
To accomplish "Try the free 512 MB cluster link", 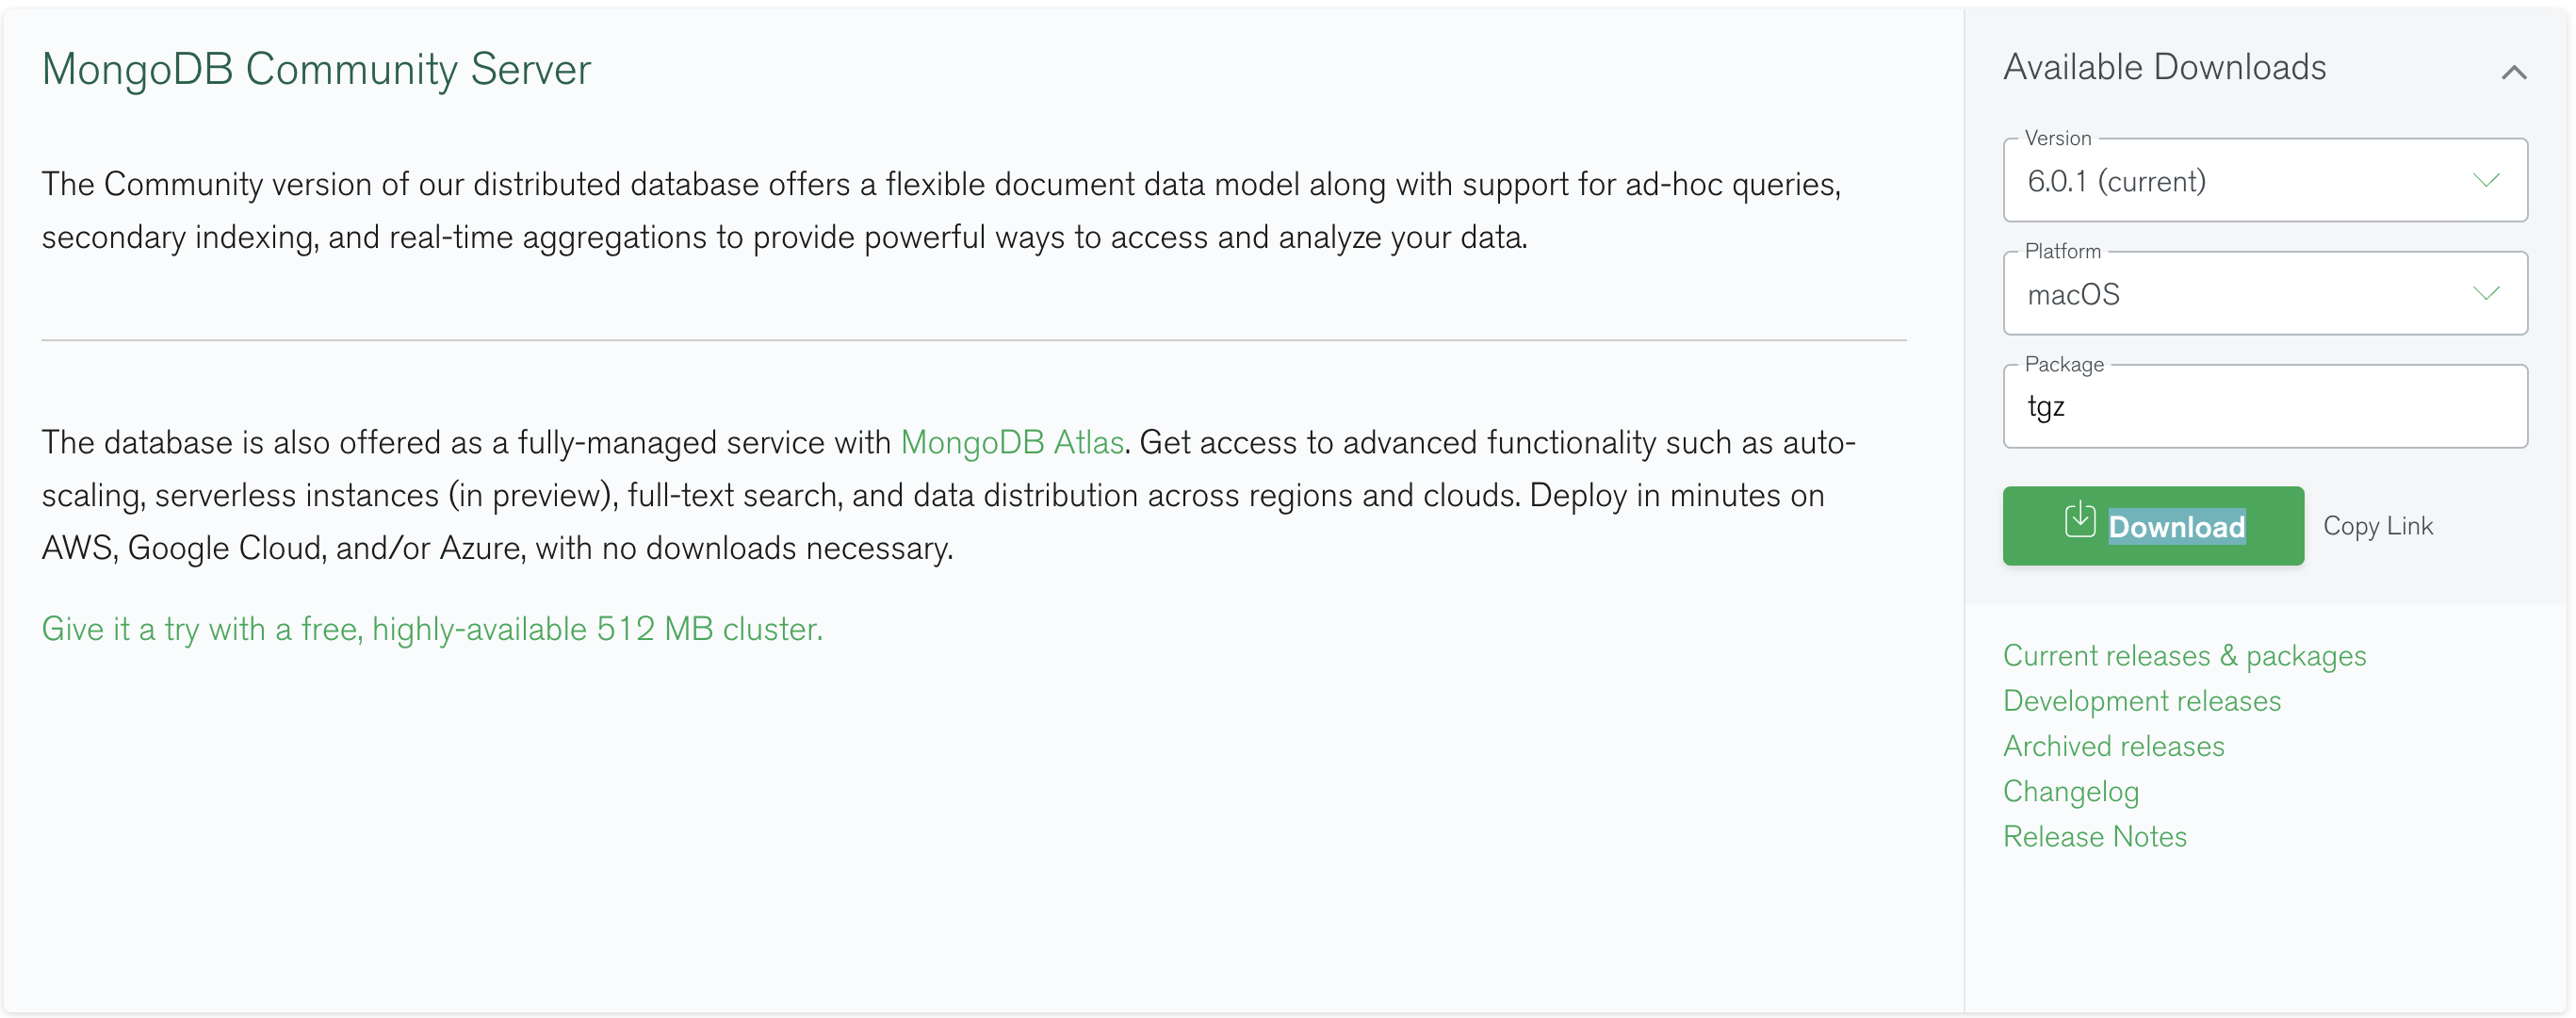I will pos(432,629).
